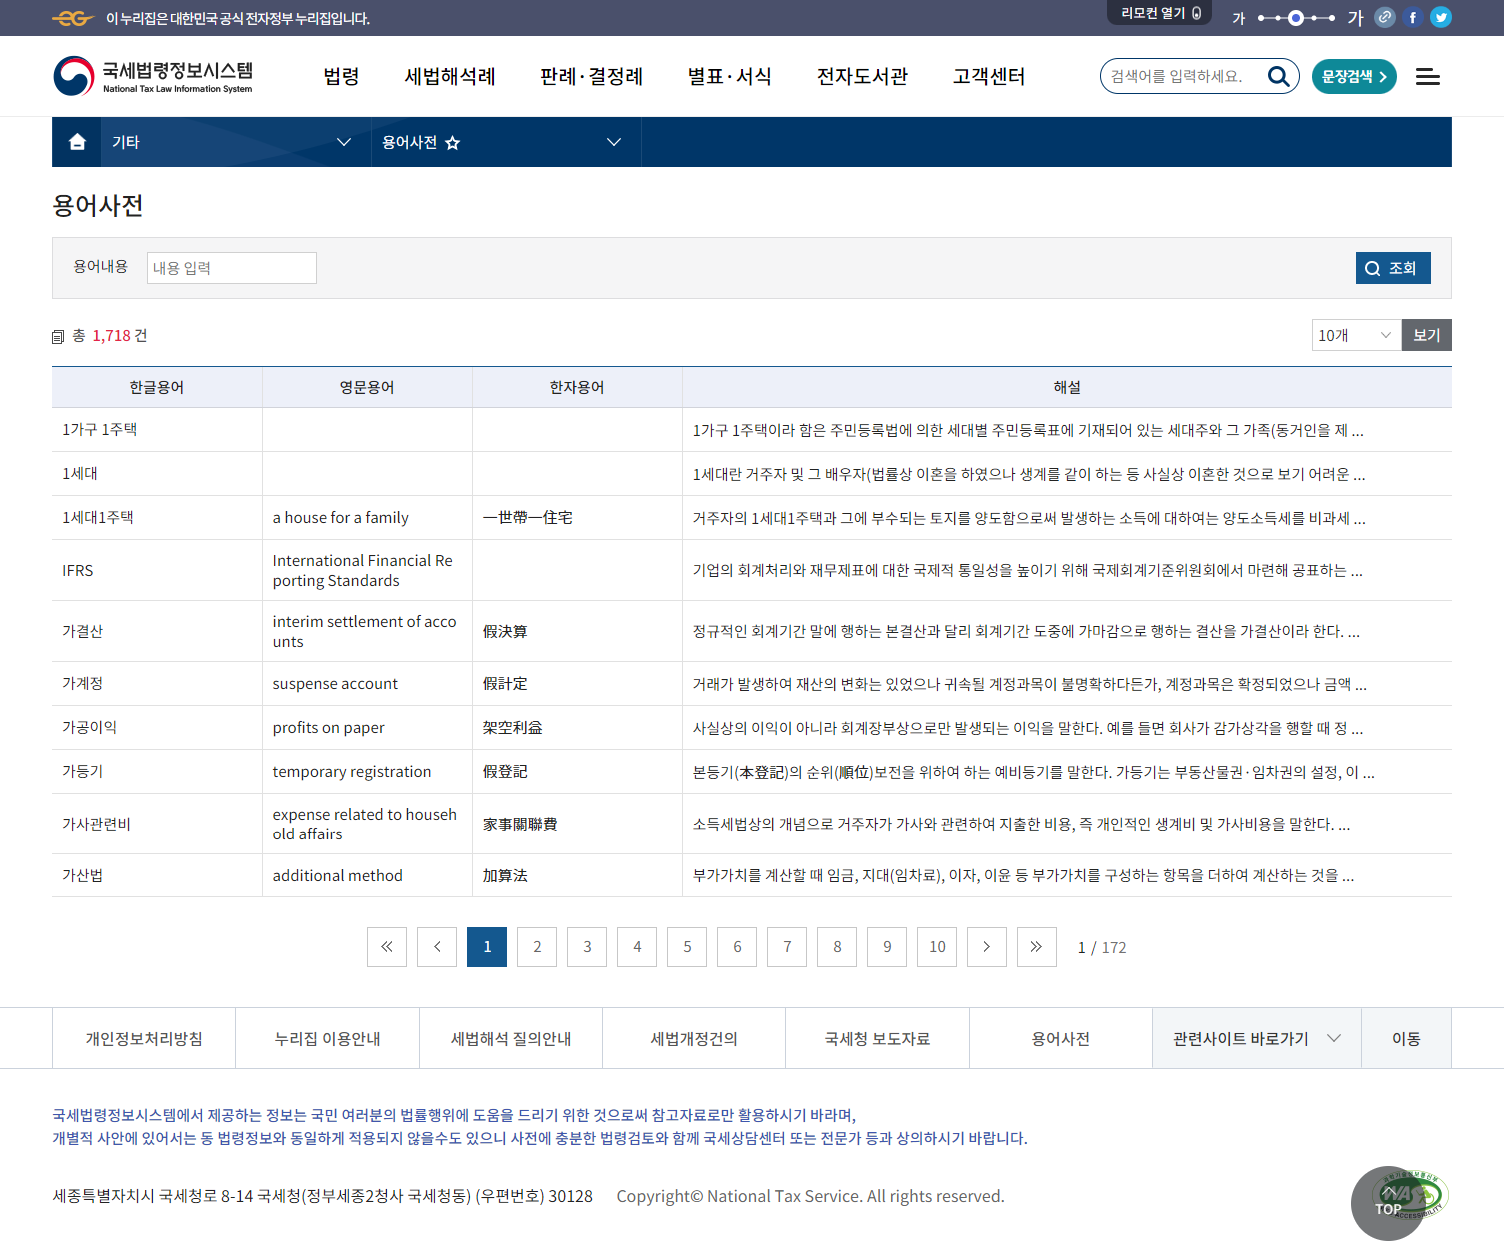Share page via Facebook icon
Viewport: 1504px width, 1257px height.
click(x=1412, y=17)
